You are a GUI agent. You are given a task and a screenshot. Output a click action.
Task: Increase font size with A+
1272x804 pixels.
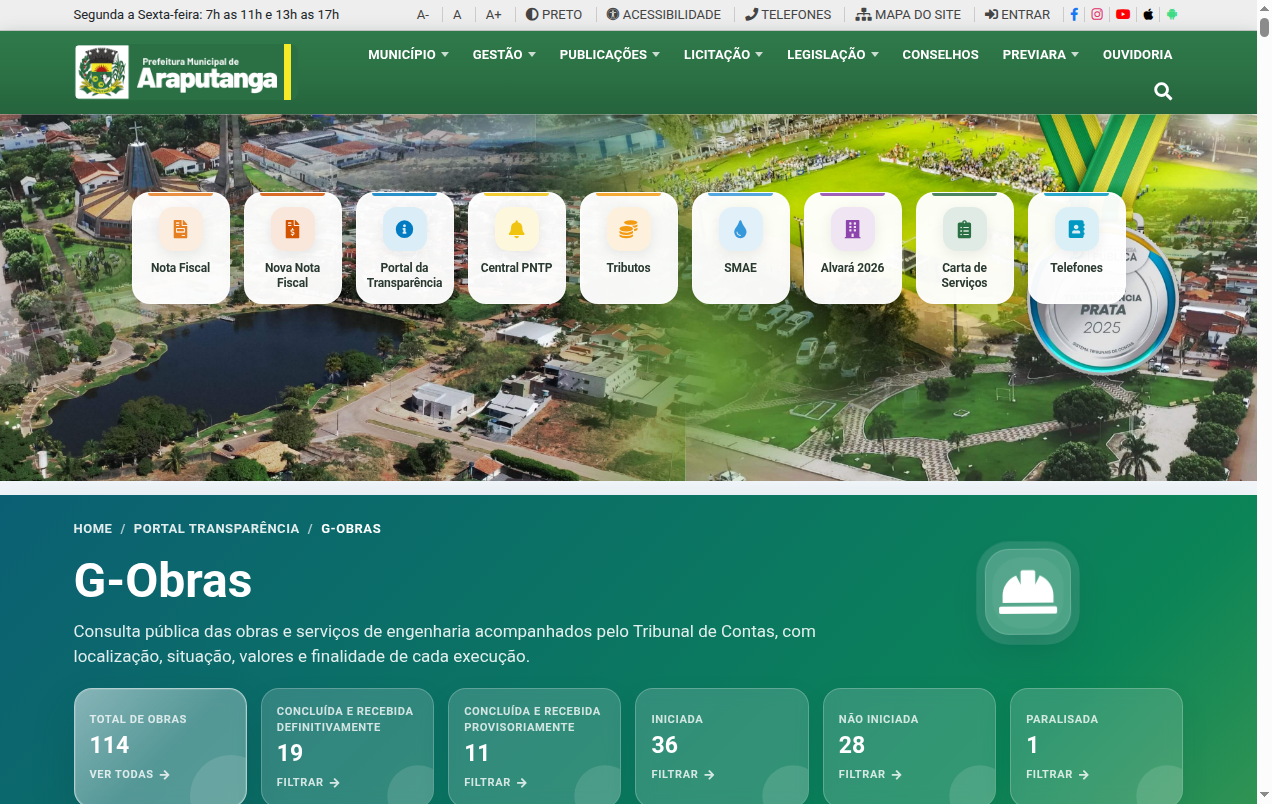(x=494, y=15)
